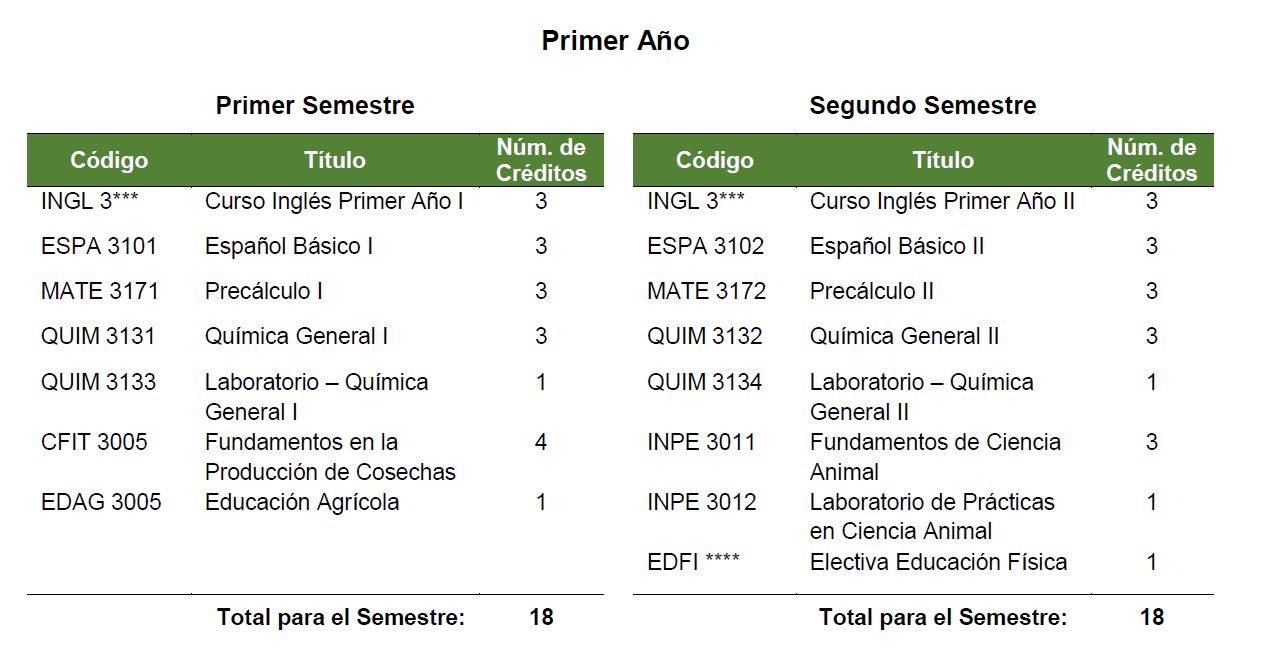The width and height of the screenshot is (1261, 669).
Task: Click the Química General II title
Action: click(904, 336)
